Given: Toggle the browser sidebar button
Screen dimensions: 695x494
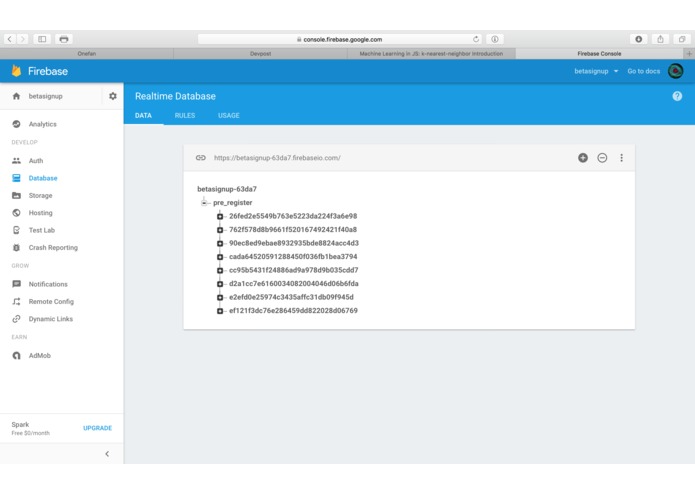Looking at the screenshot, I should point(42,39).
